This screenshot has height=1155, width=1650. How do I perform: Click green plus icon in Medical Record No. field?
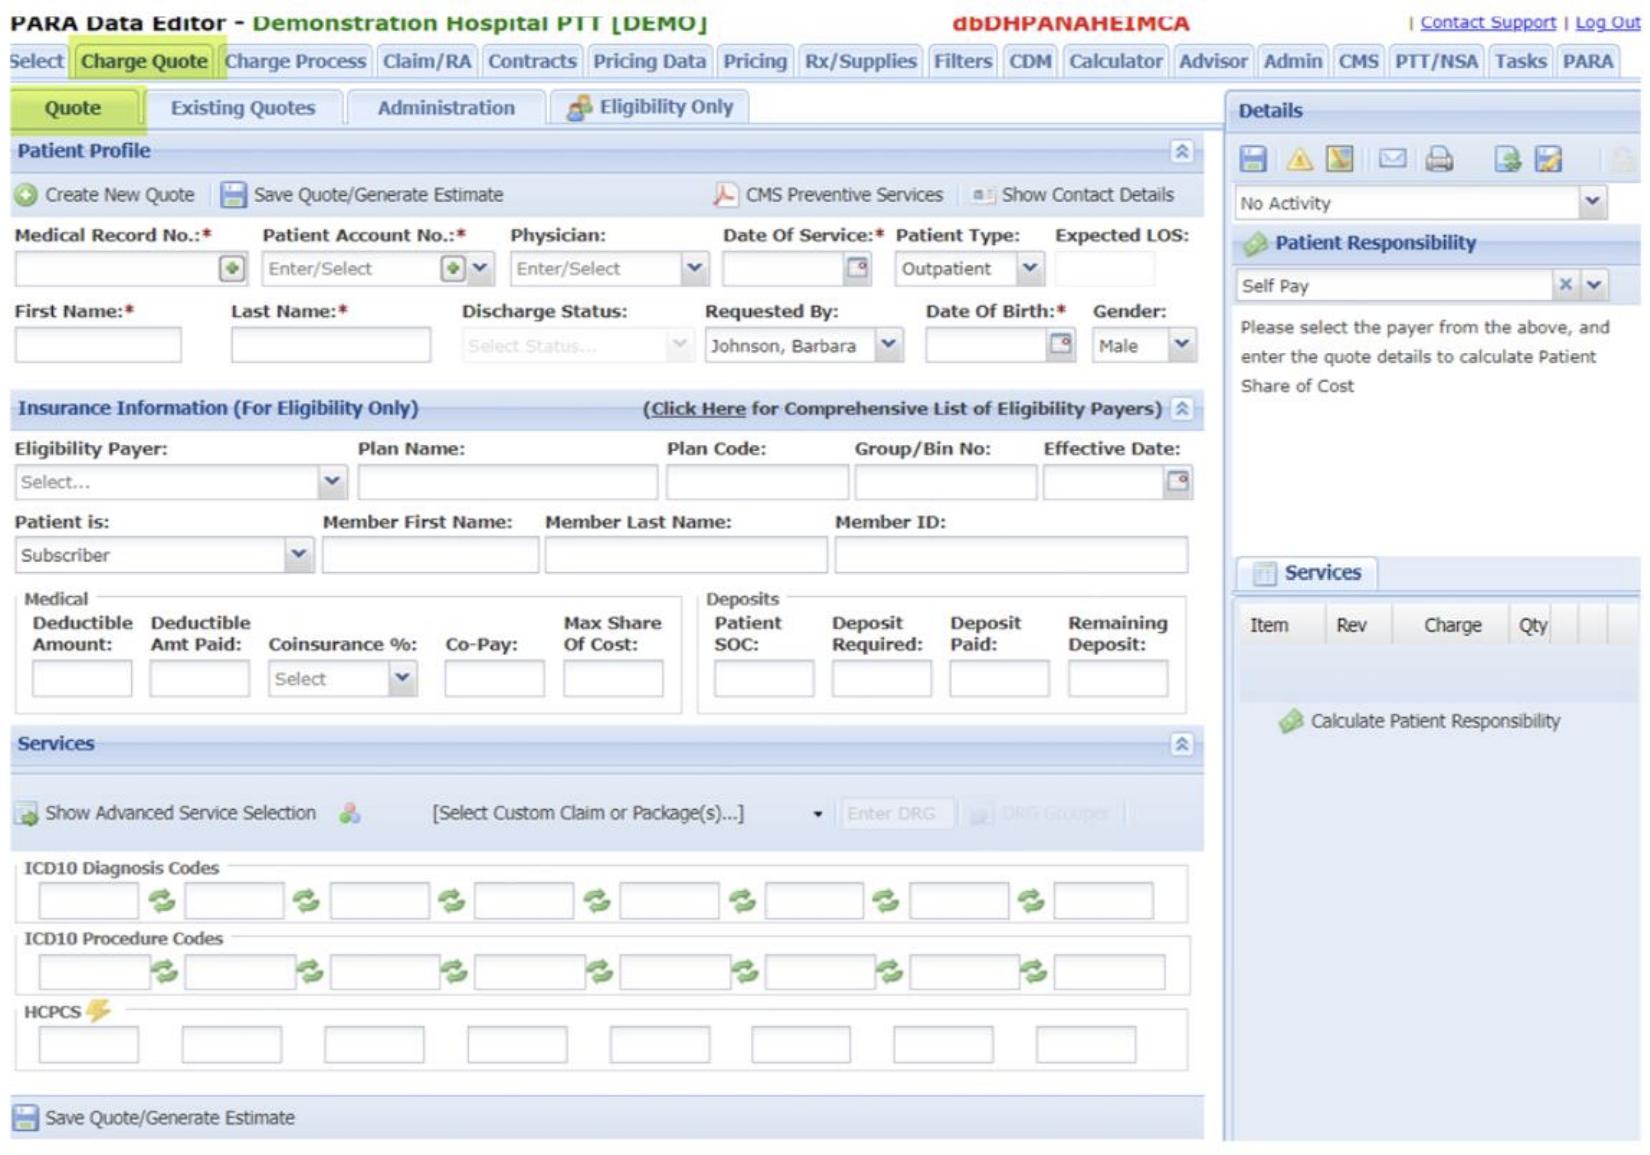click(x=232, y=269)
